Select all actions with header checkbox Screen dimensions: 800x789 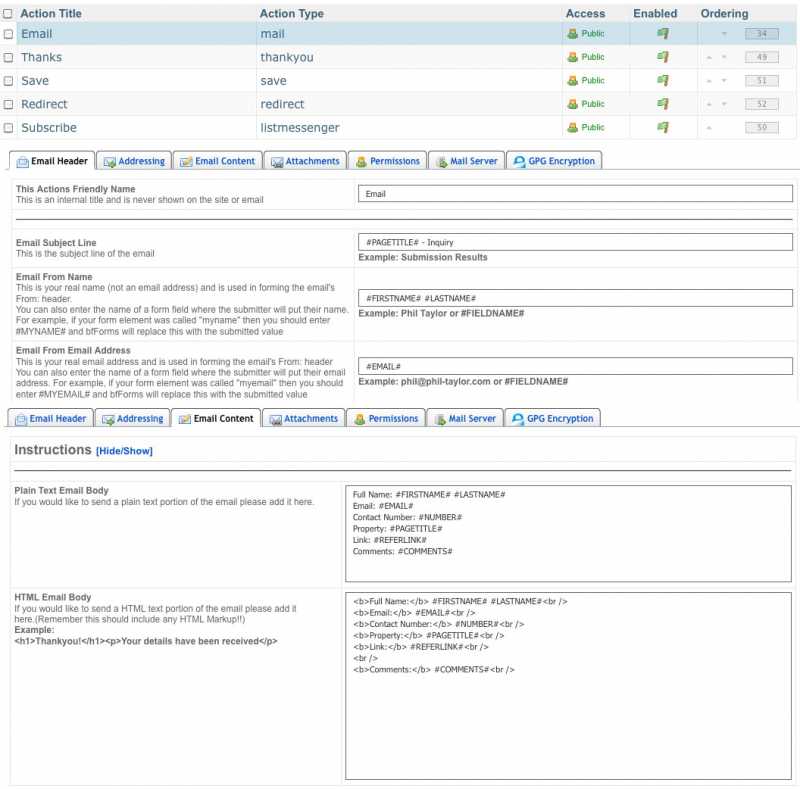pos(8,14)
